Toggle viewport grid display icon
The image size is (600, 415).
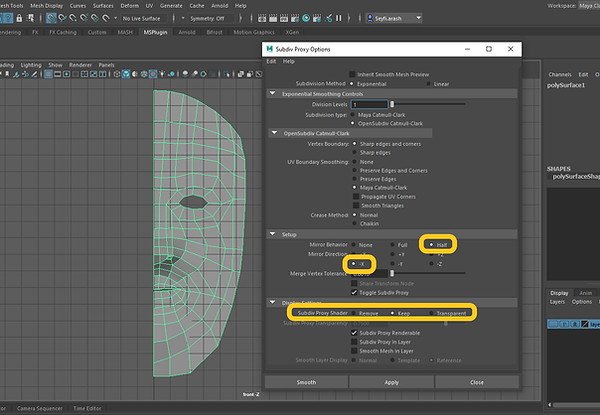(48, 74)
